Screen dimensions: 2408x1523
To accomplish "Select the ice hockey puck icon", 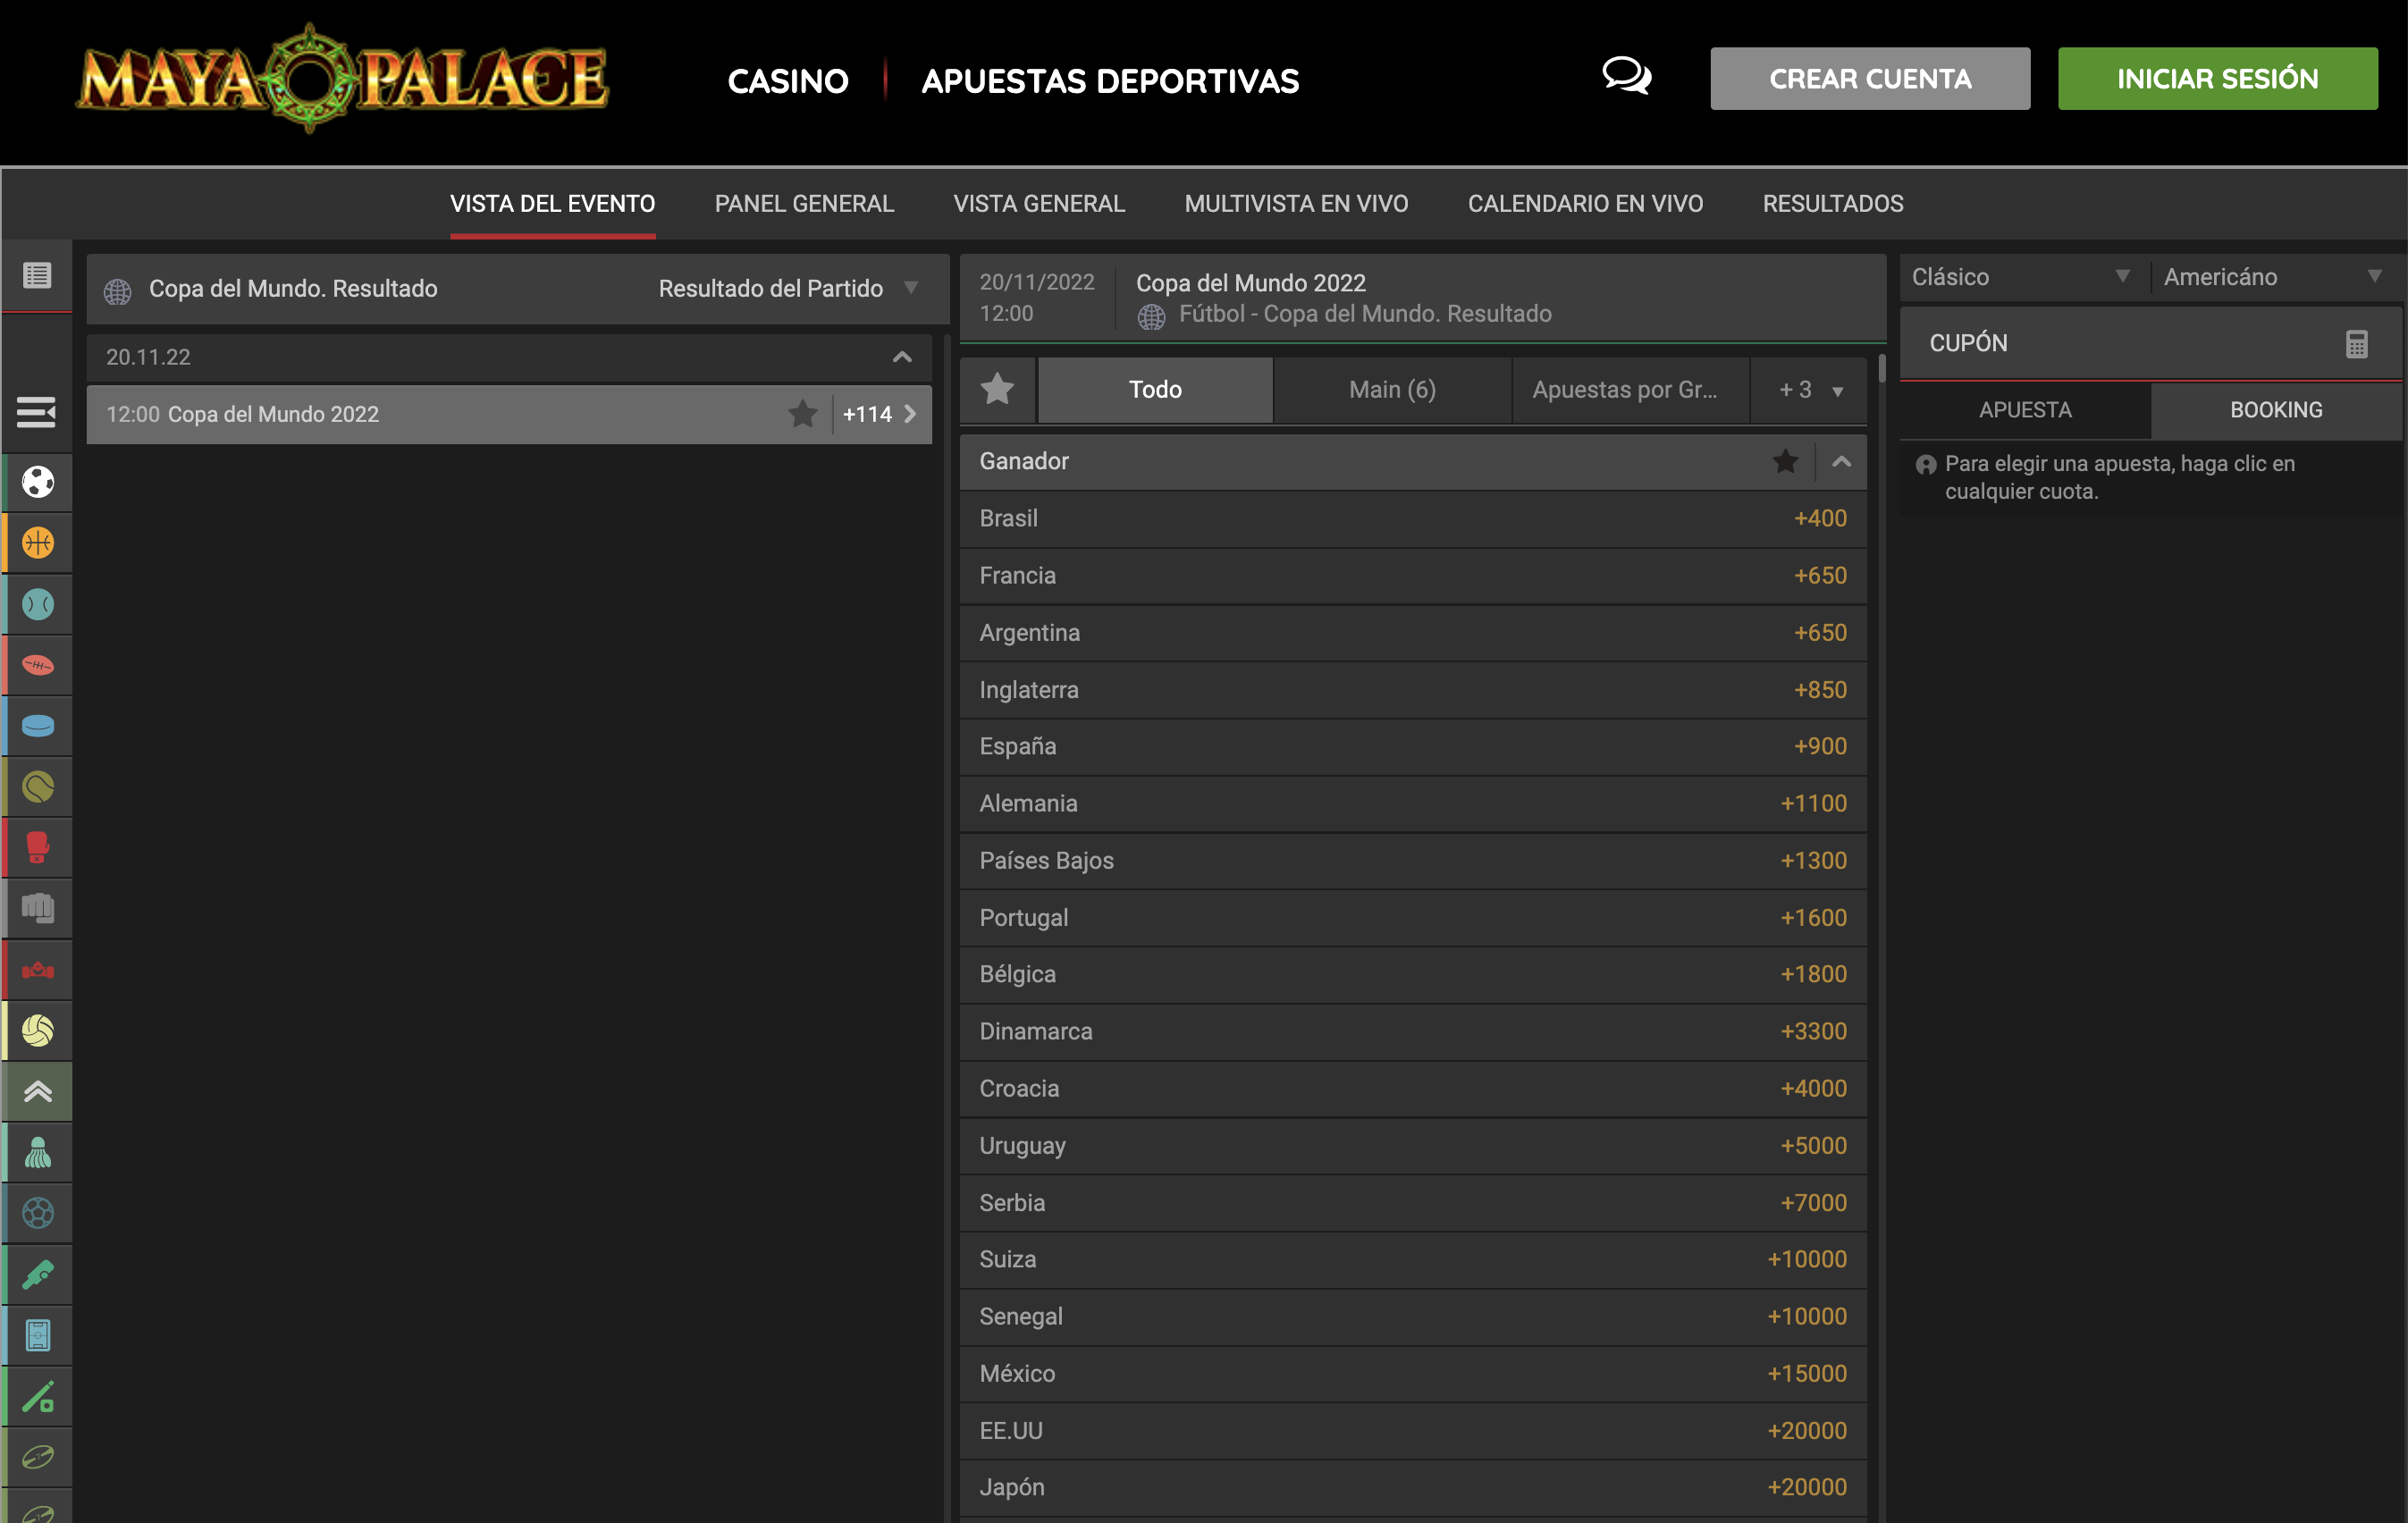I will pos(38,726).
